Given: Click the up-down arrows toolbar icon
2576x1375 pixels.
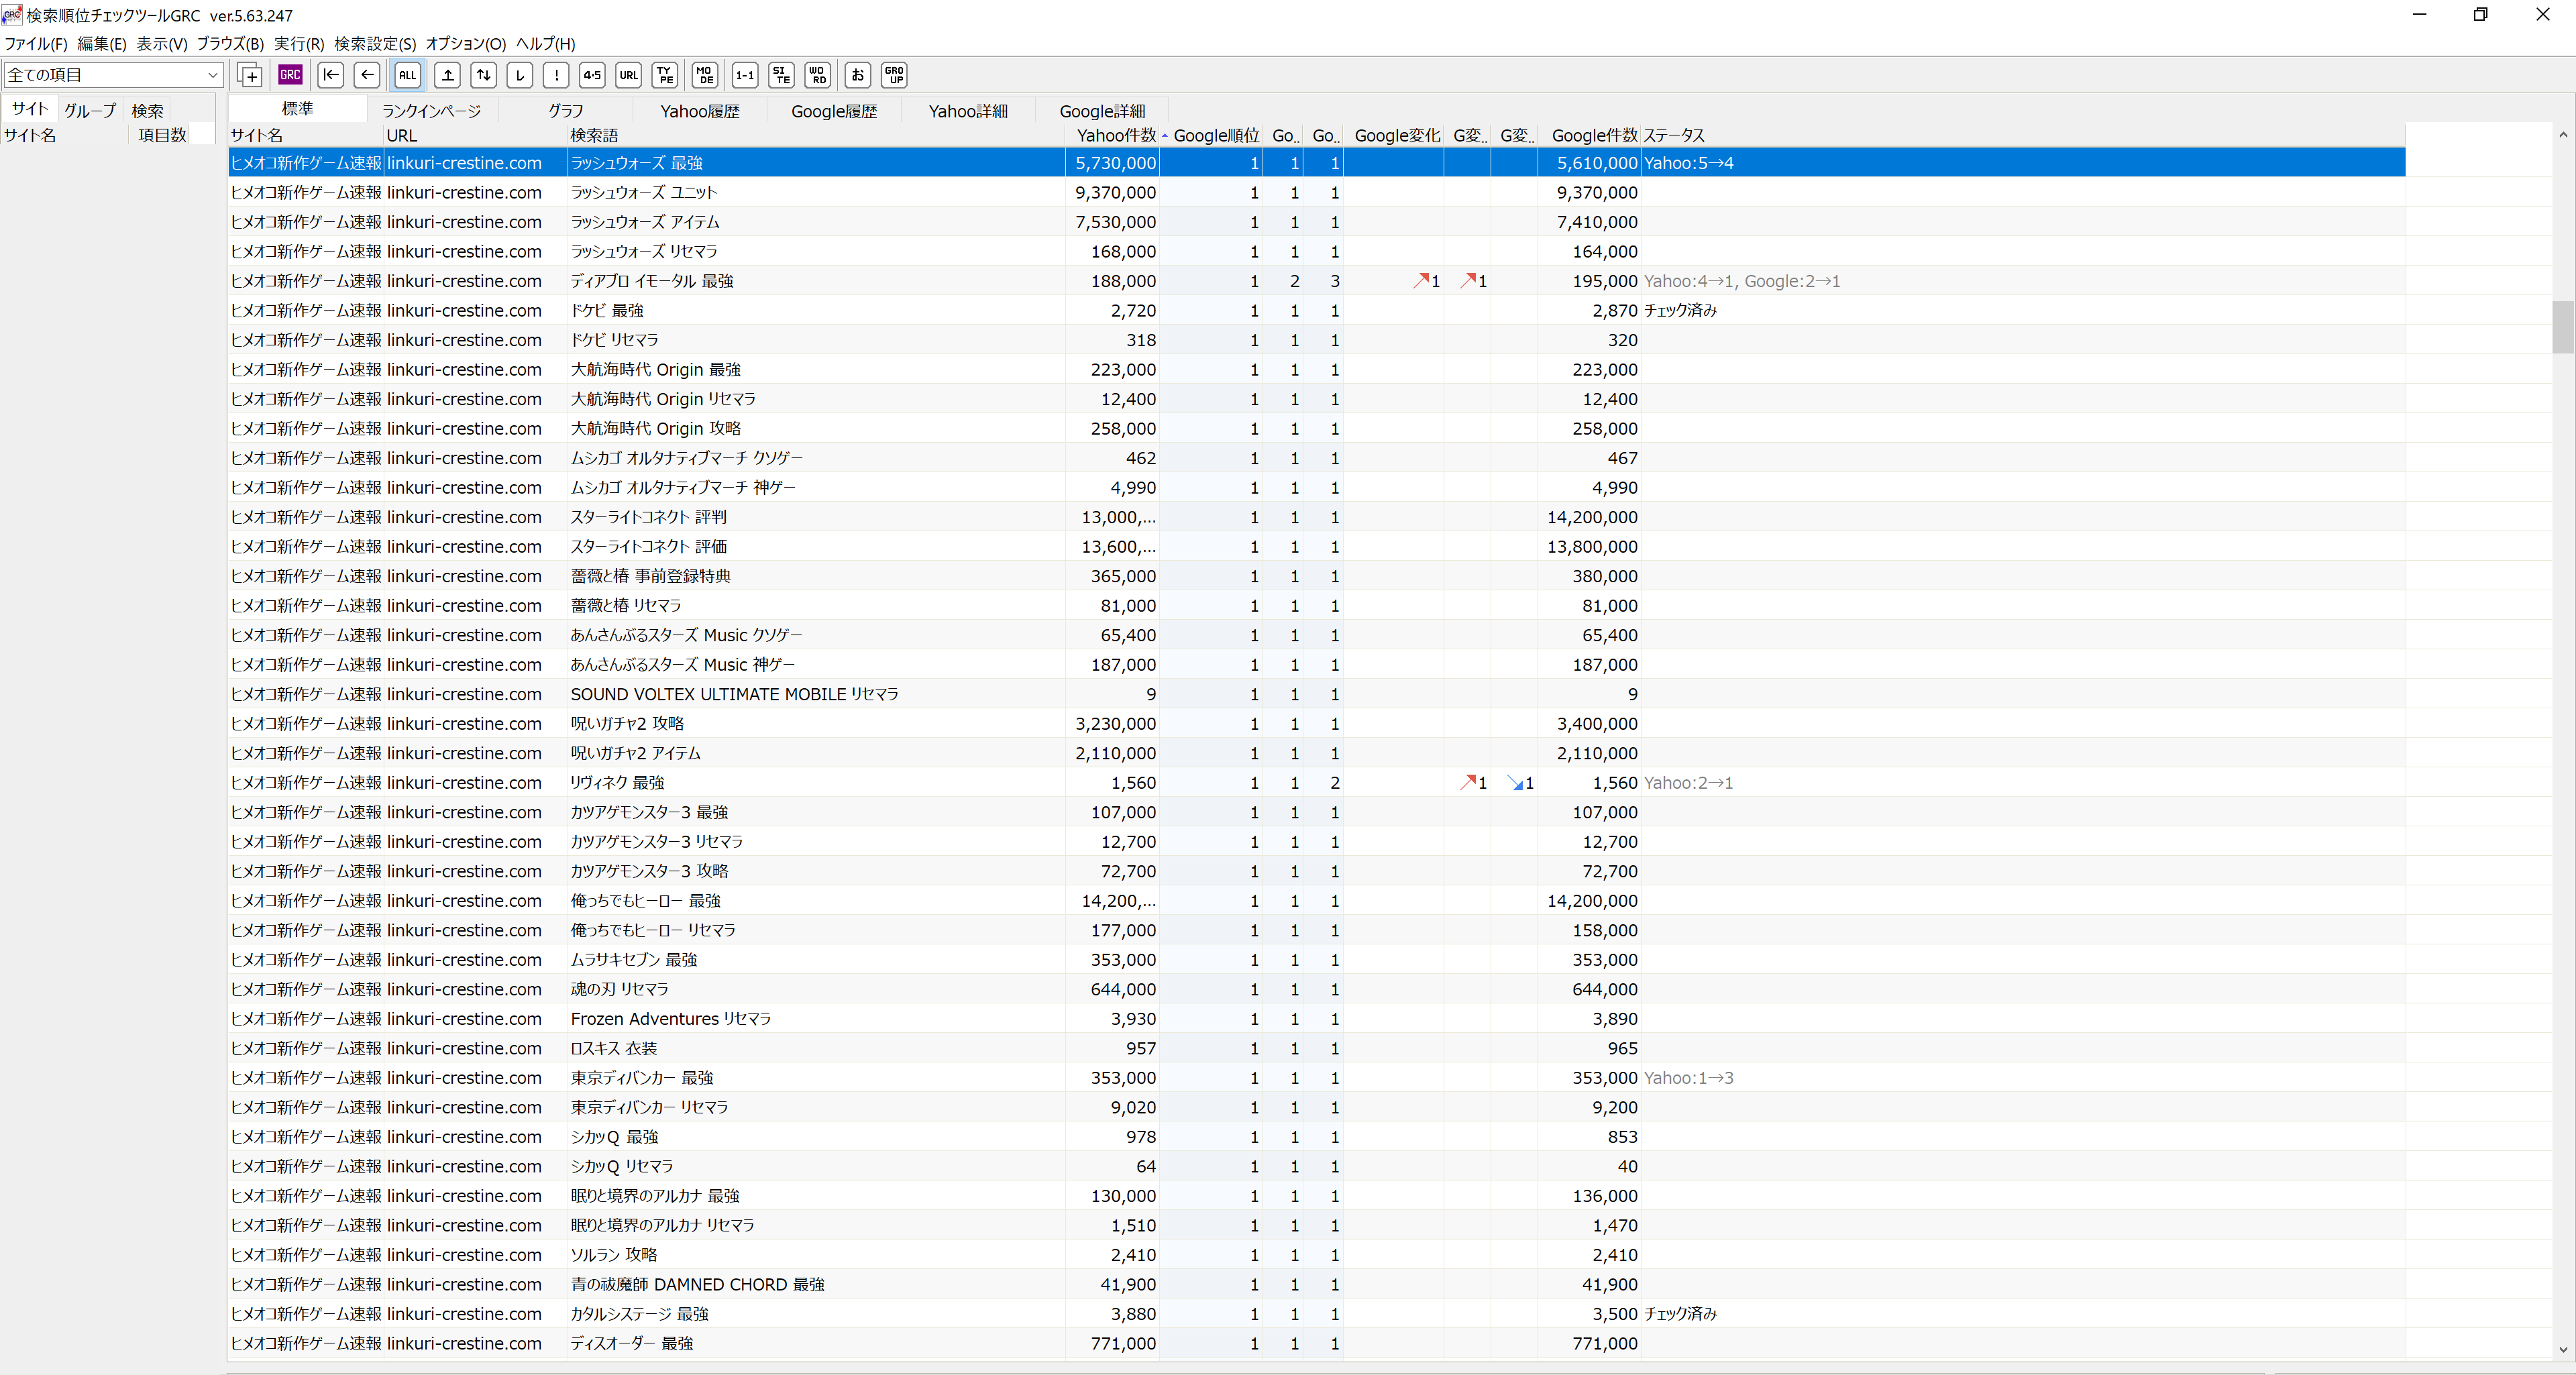Looking at the screenshot, I should point(484,75).
